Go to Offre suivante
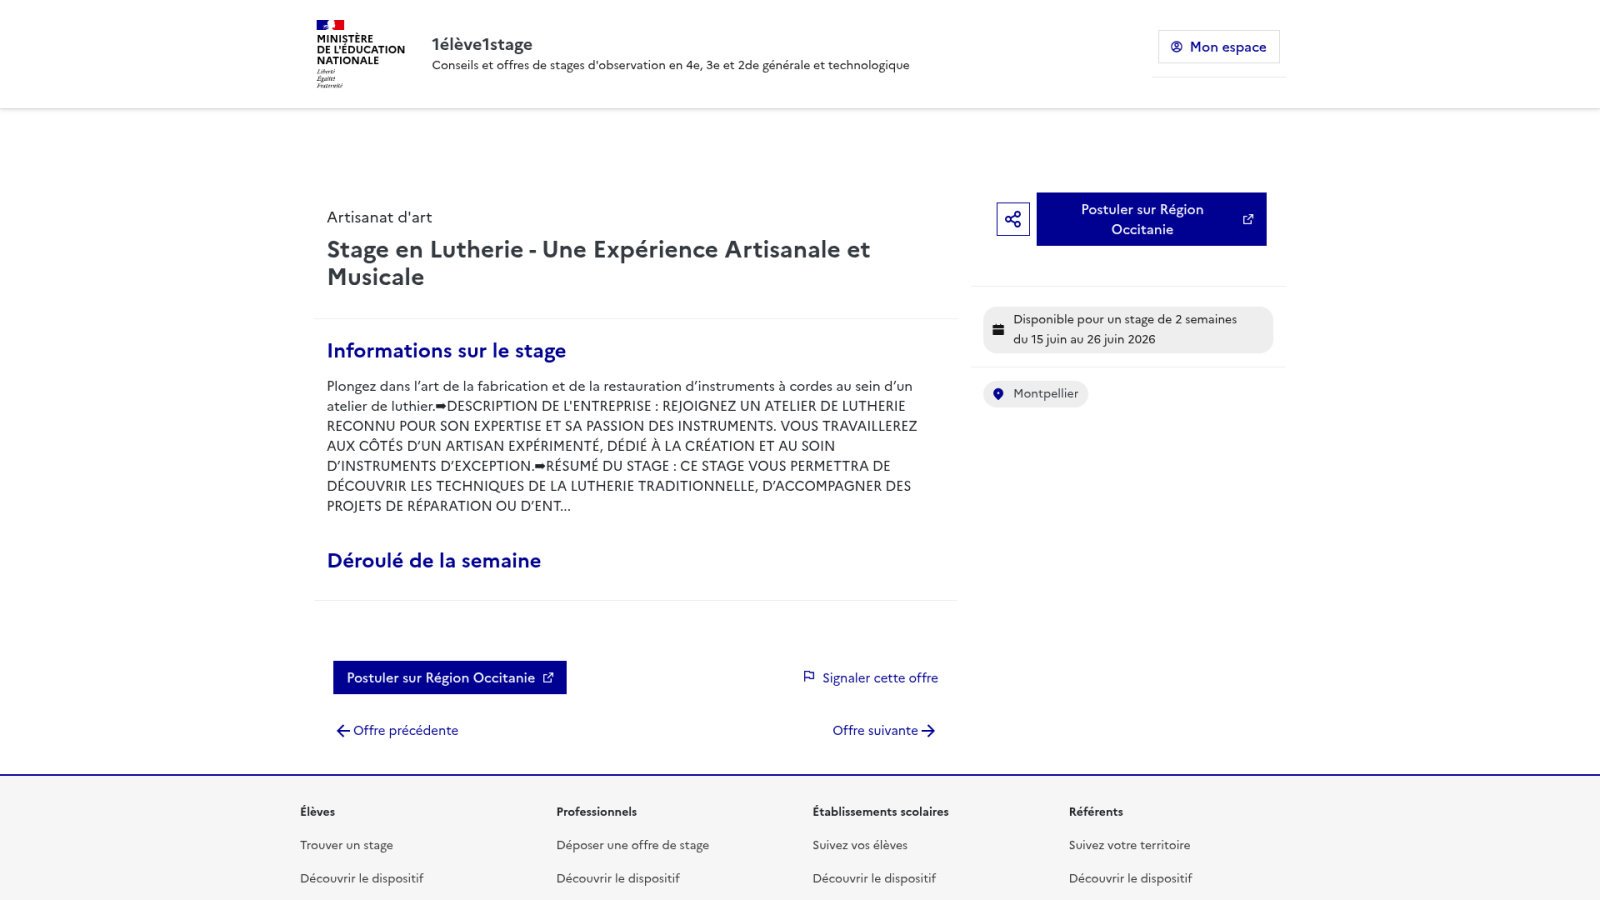Screen dimensions: 1600x900 [884, 730]
